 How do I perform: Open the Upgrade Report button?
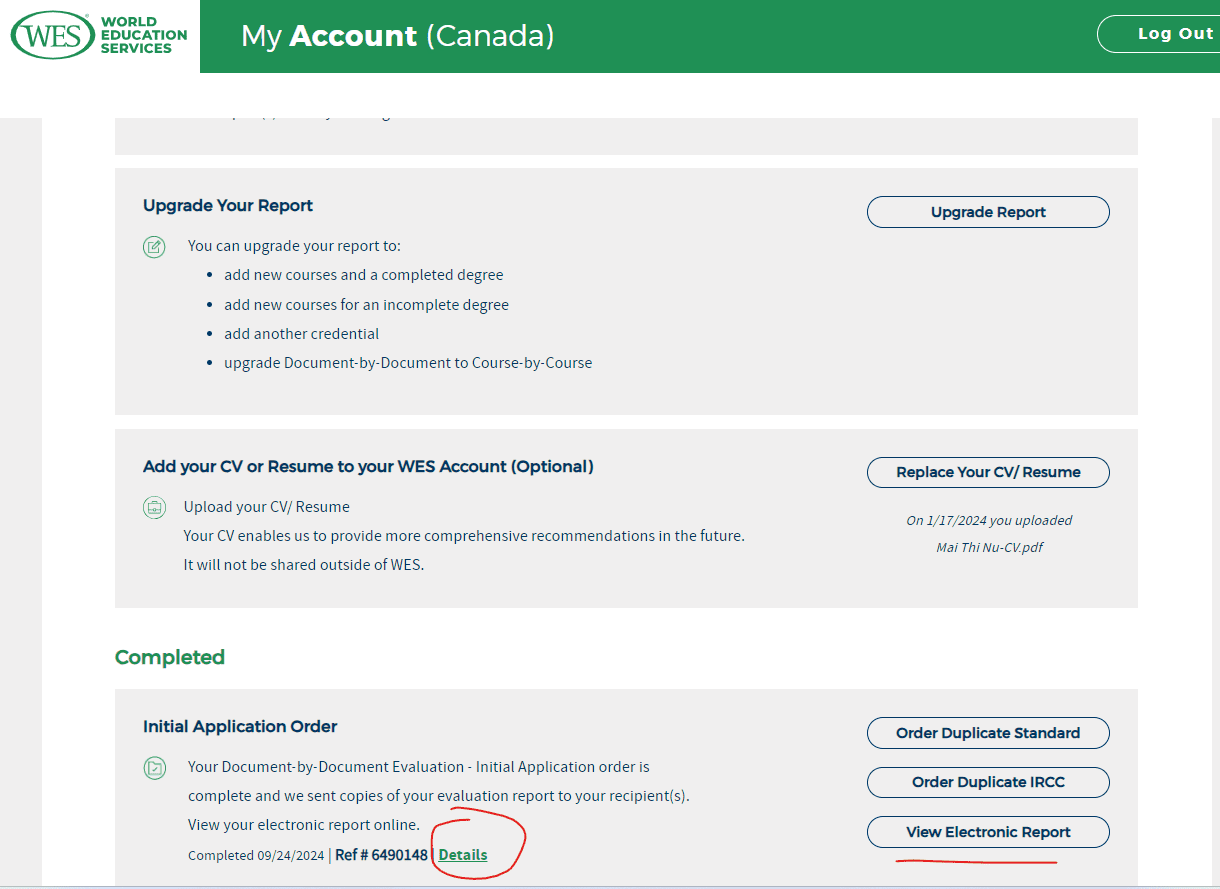click(988, 212)
